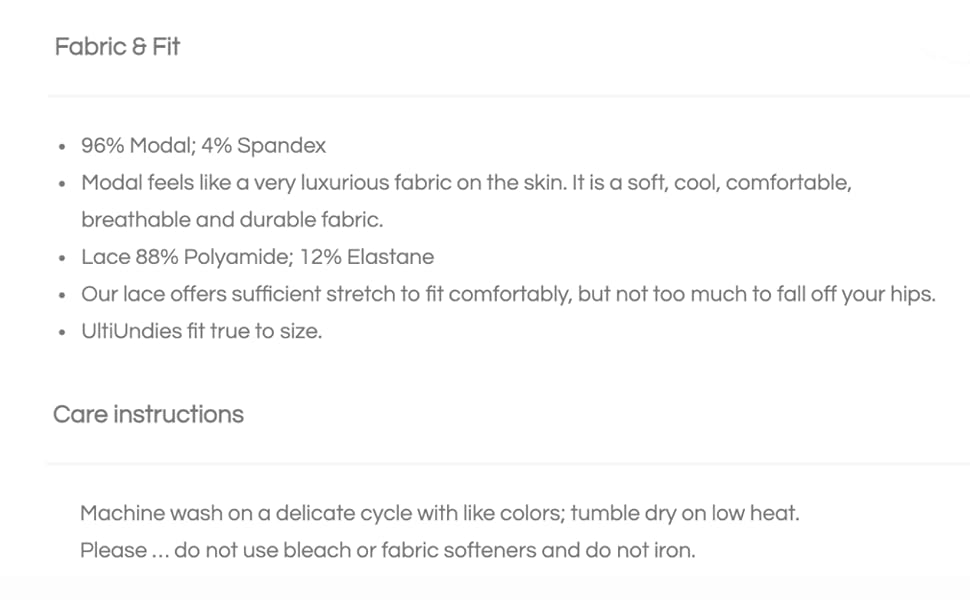Click the bullet beside "96% Modal; 4% Spandex"
This screenshot has height=600, width=970.
[63, 147]
